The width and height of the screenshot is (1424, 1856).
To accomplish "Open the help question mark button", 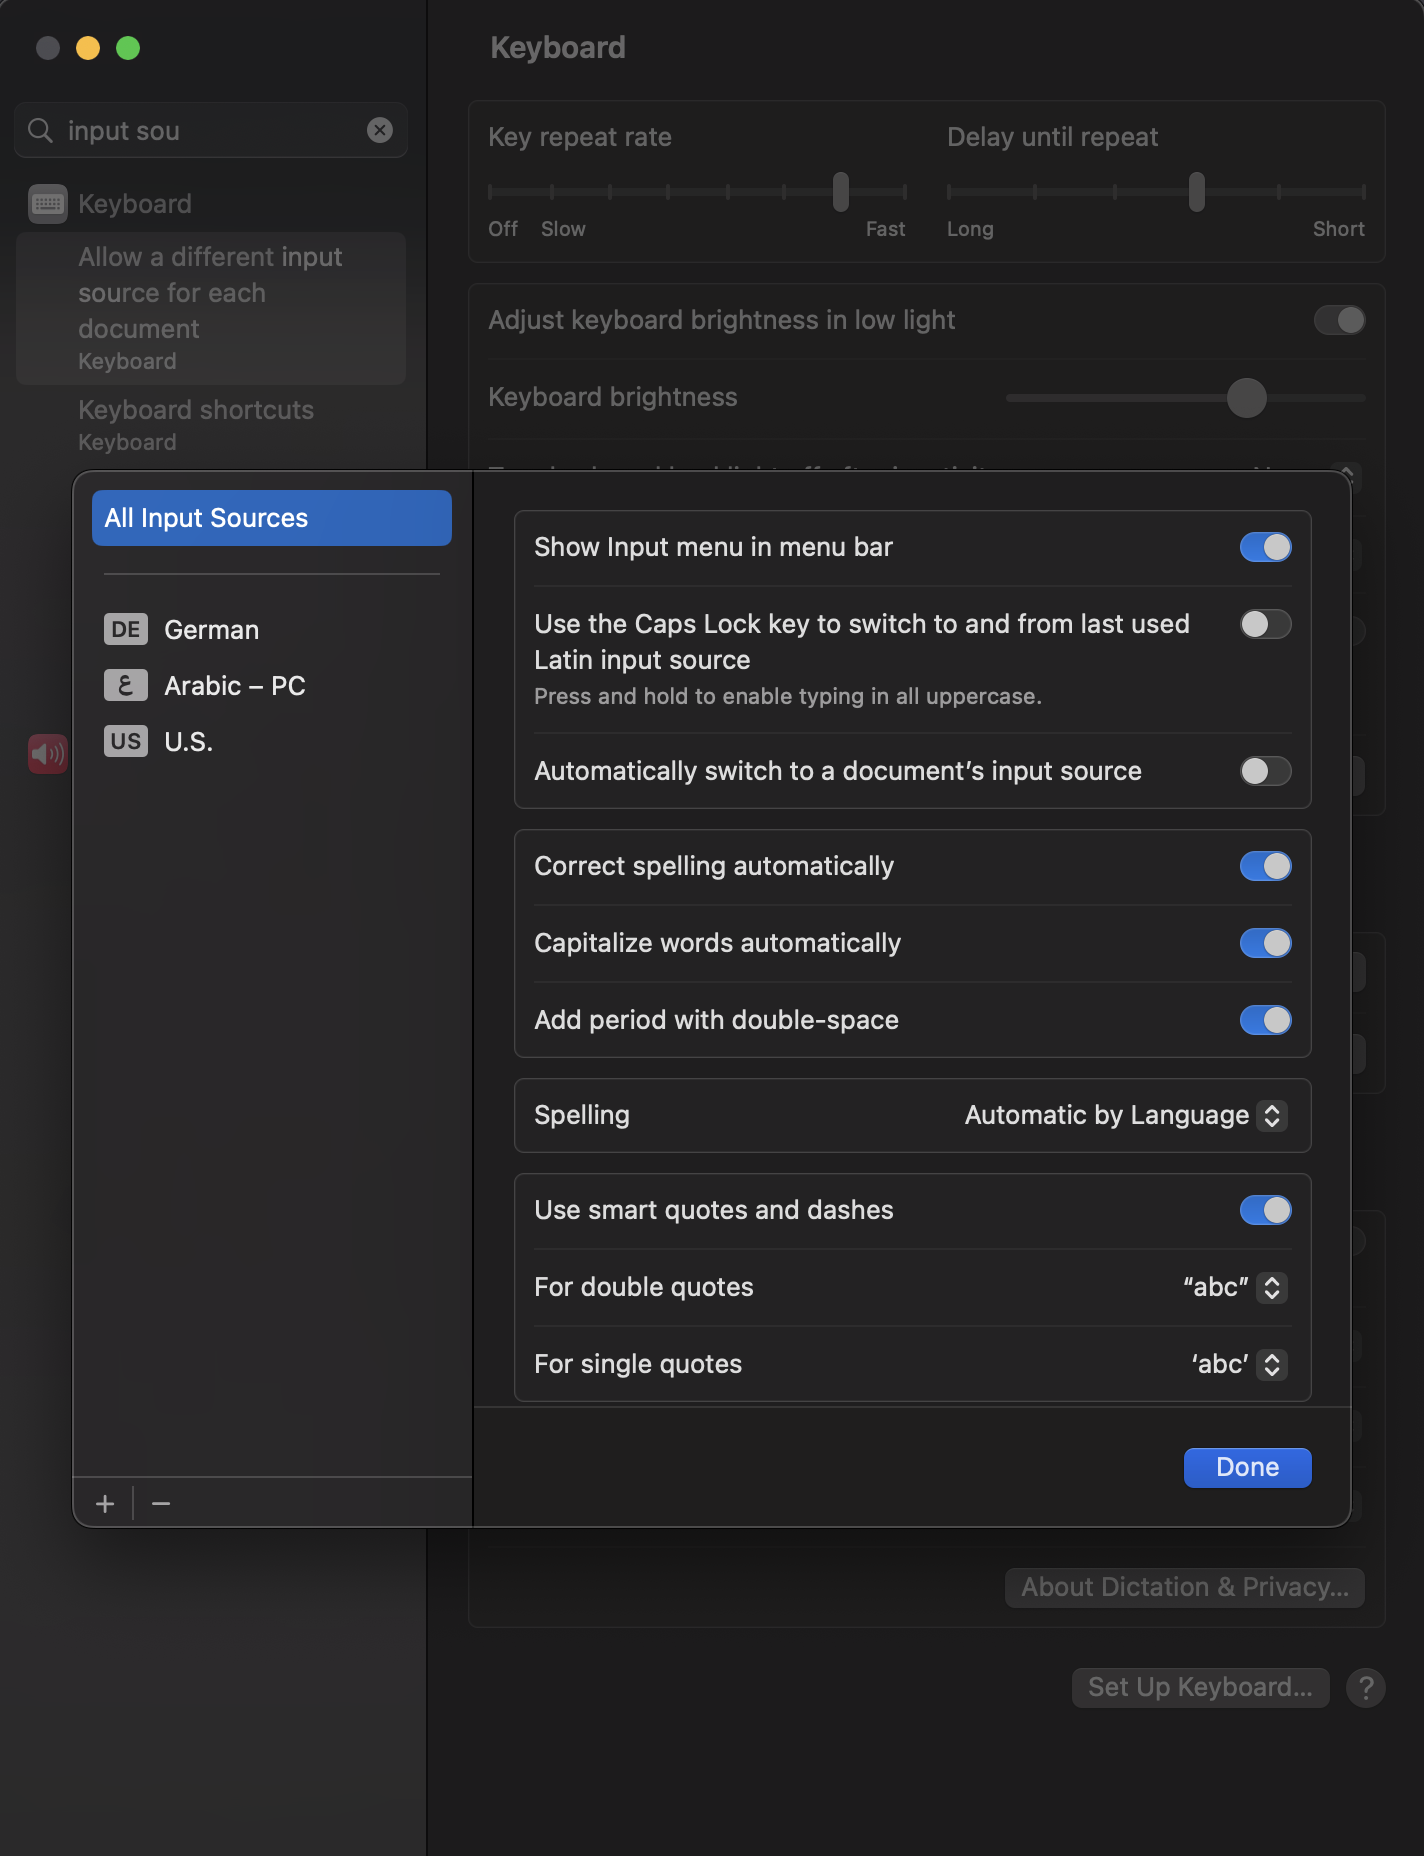I will point(1366,1688).
